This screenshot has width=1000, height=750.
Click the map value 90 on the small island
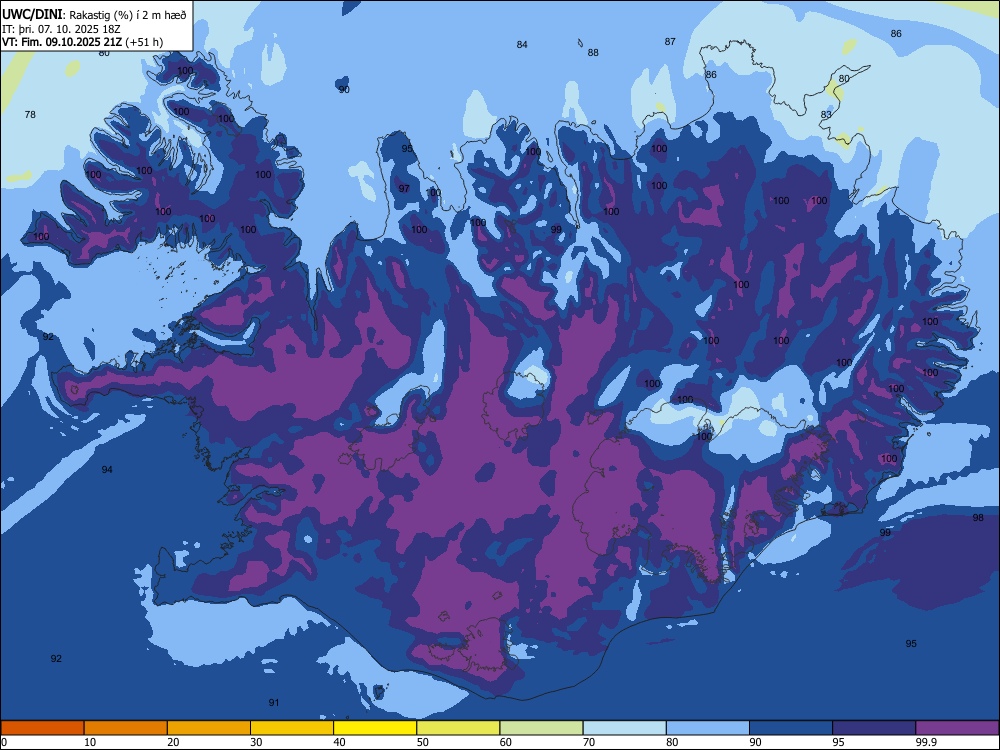pyautogui.click(x=344, y=90)
